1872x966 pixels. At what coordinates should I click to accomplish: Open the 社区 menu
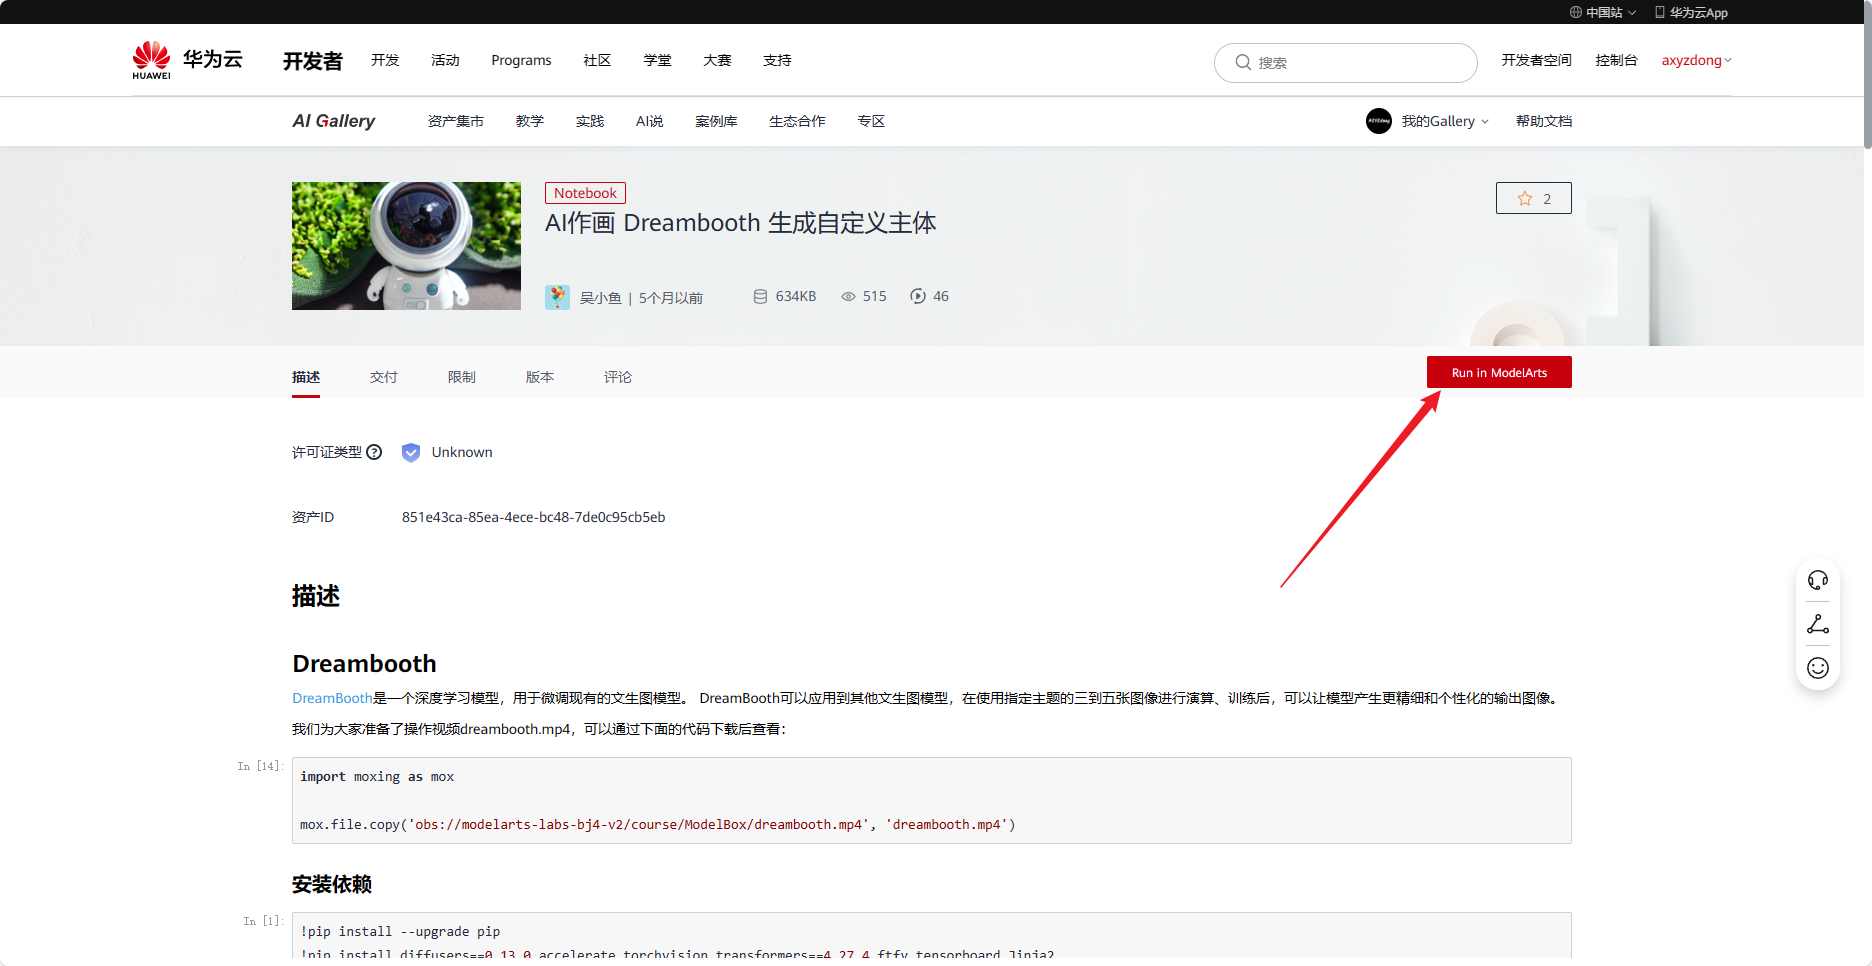(597, 60)
